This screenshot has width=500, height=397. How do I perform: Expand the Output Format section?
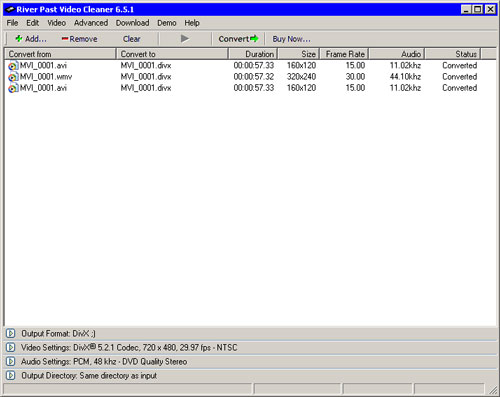click(11, 333)
